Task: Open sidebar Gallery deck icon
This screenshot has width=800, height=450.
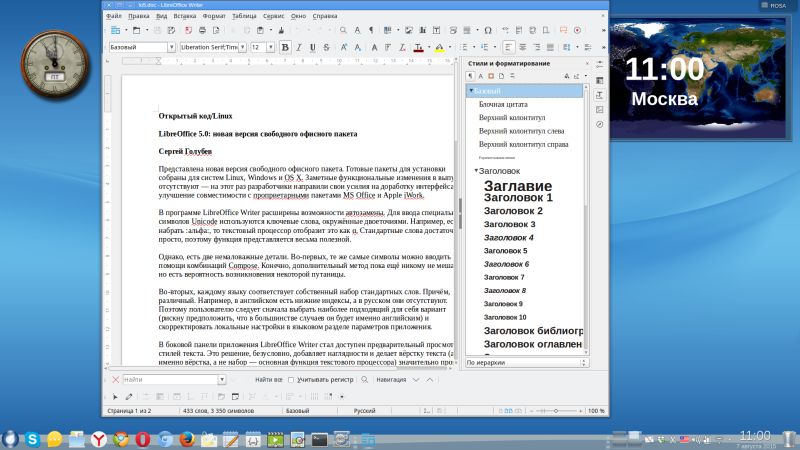Action: (599, 109)
